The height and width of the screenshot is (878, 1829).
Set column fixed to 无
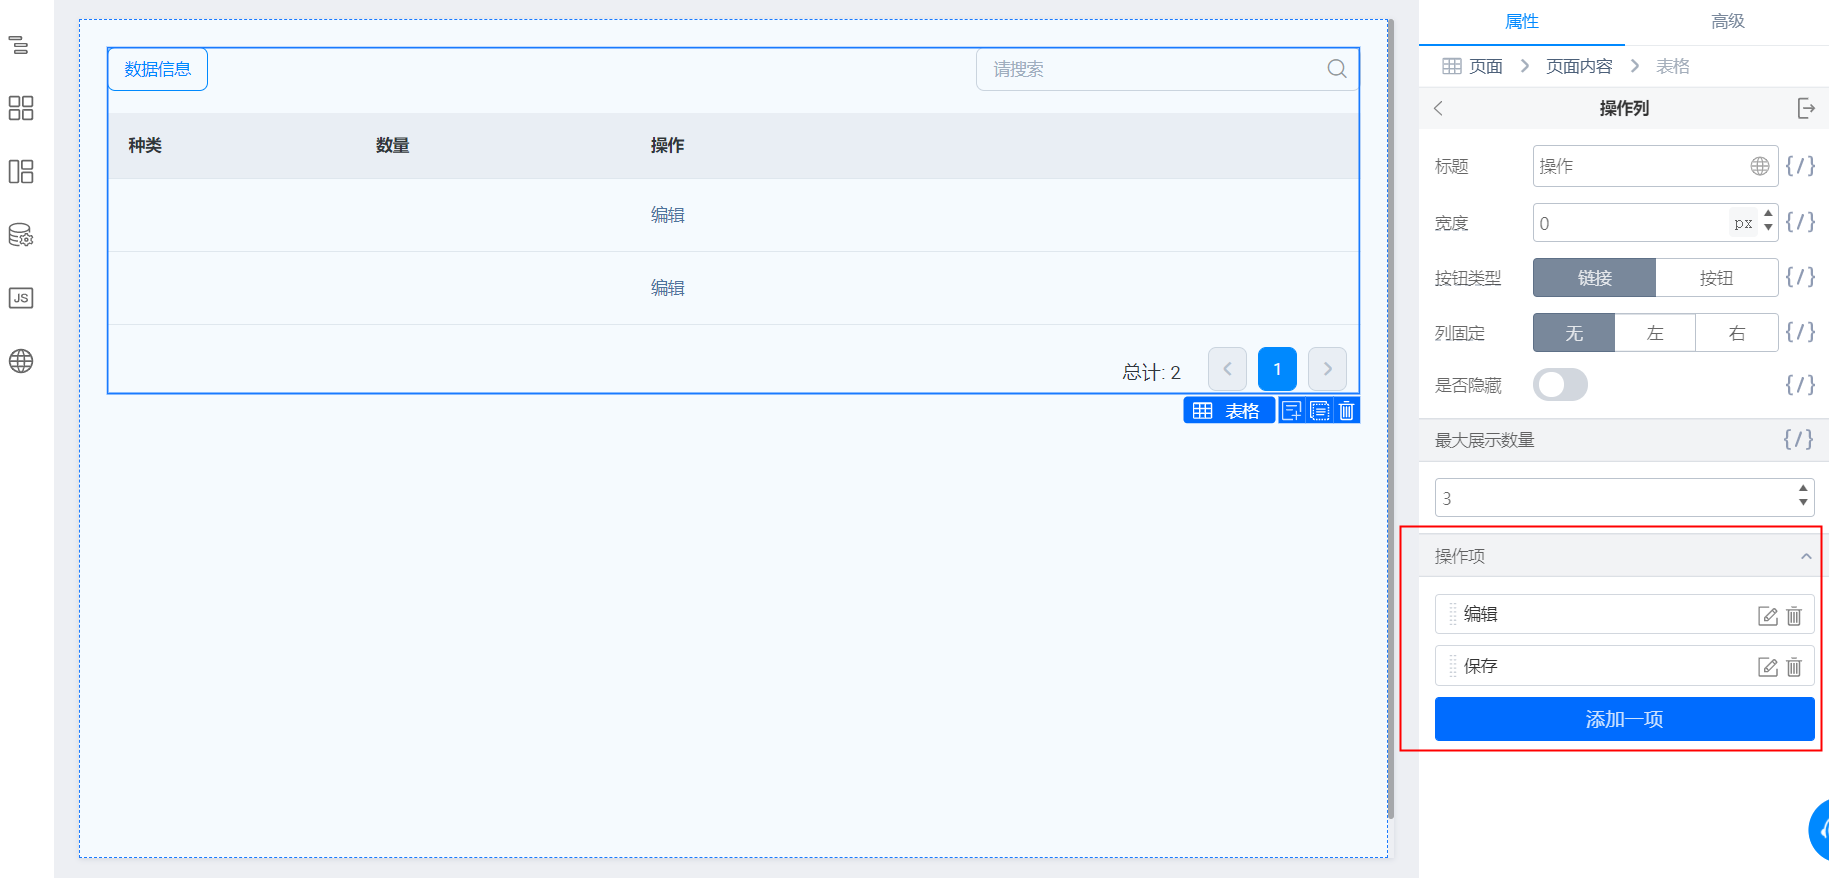pyautogui.click(x=1574, y=333)
